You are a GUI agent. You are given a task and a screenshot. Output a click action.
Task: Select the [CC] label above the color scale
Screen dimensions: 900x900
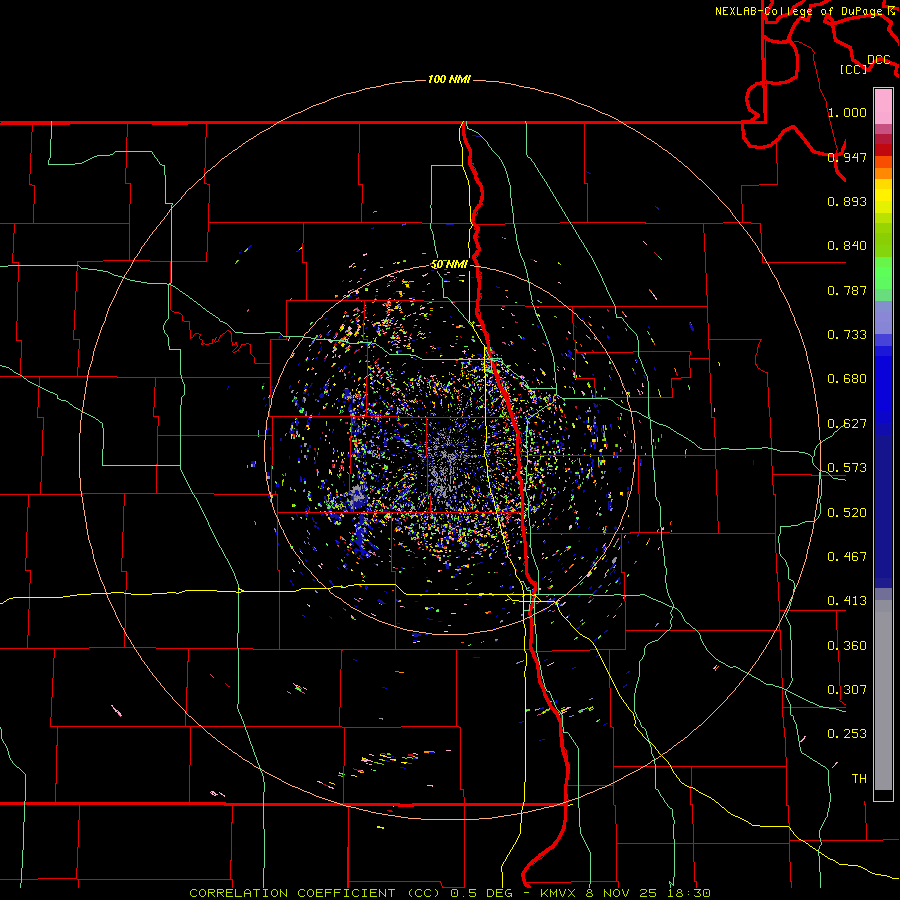coord(853,69)
